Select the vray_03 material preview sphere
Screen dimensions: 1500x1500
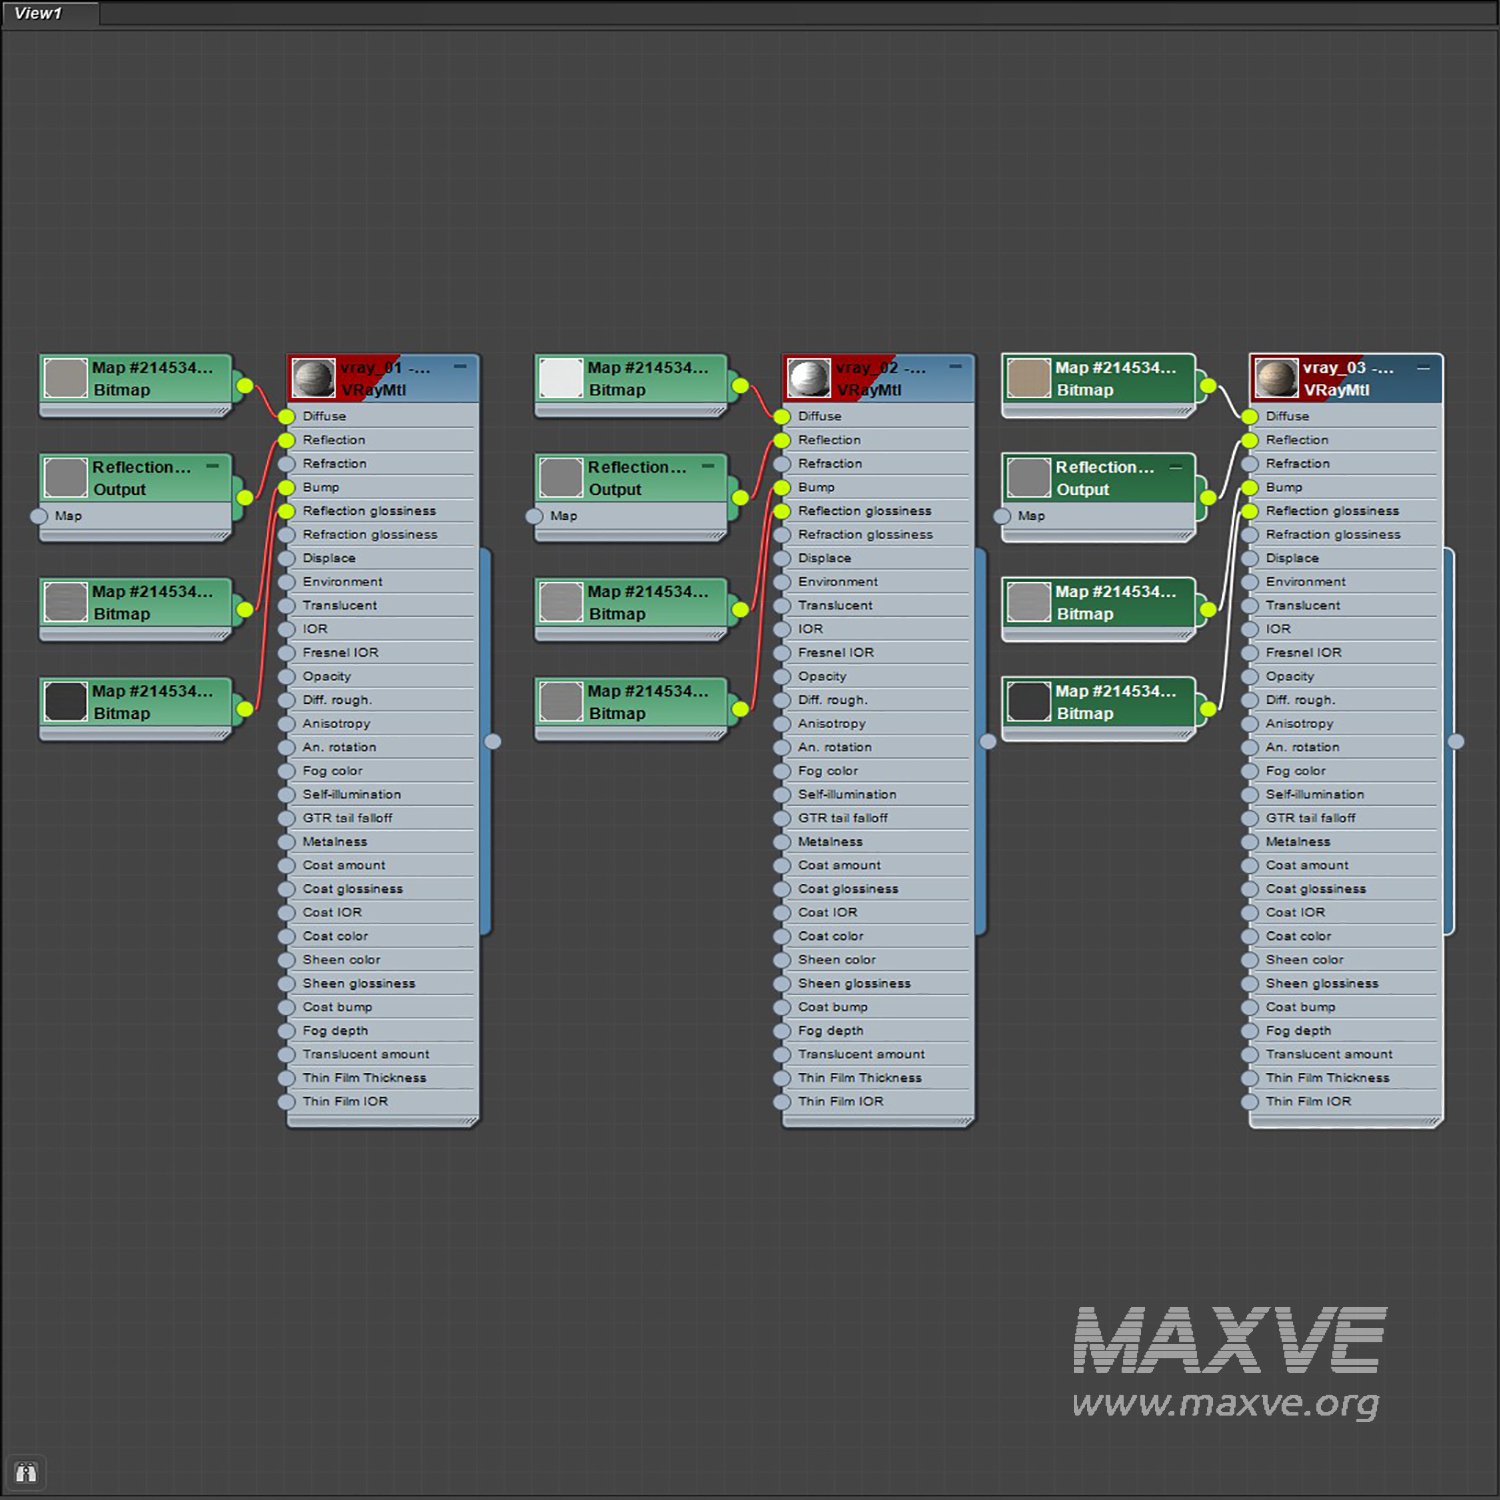click(x=1276, y=379)
